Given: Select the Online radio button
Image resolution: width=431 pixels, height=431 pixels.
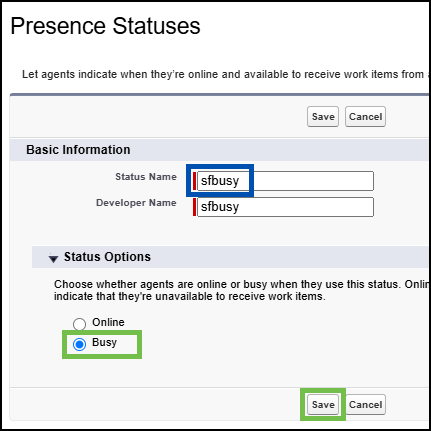Looking at the screenshot, I should (79, 324).
